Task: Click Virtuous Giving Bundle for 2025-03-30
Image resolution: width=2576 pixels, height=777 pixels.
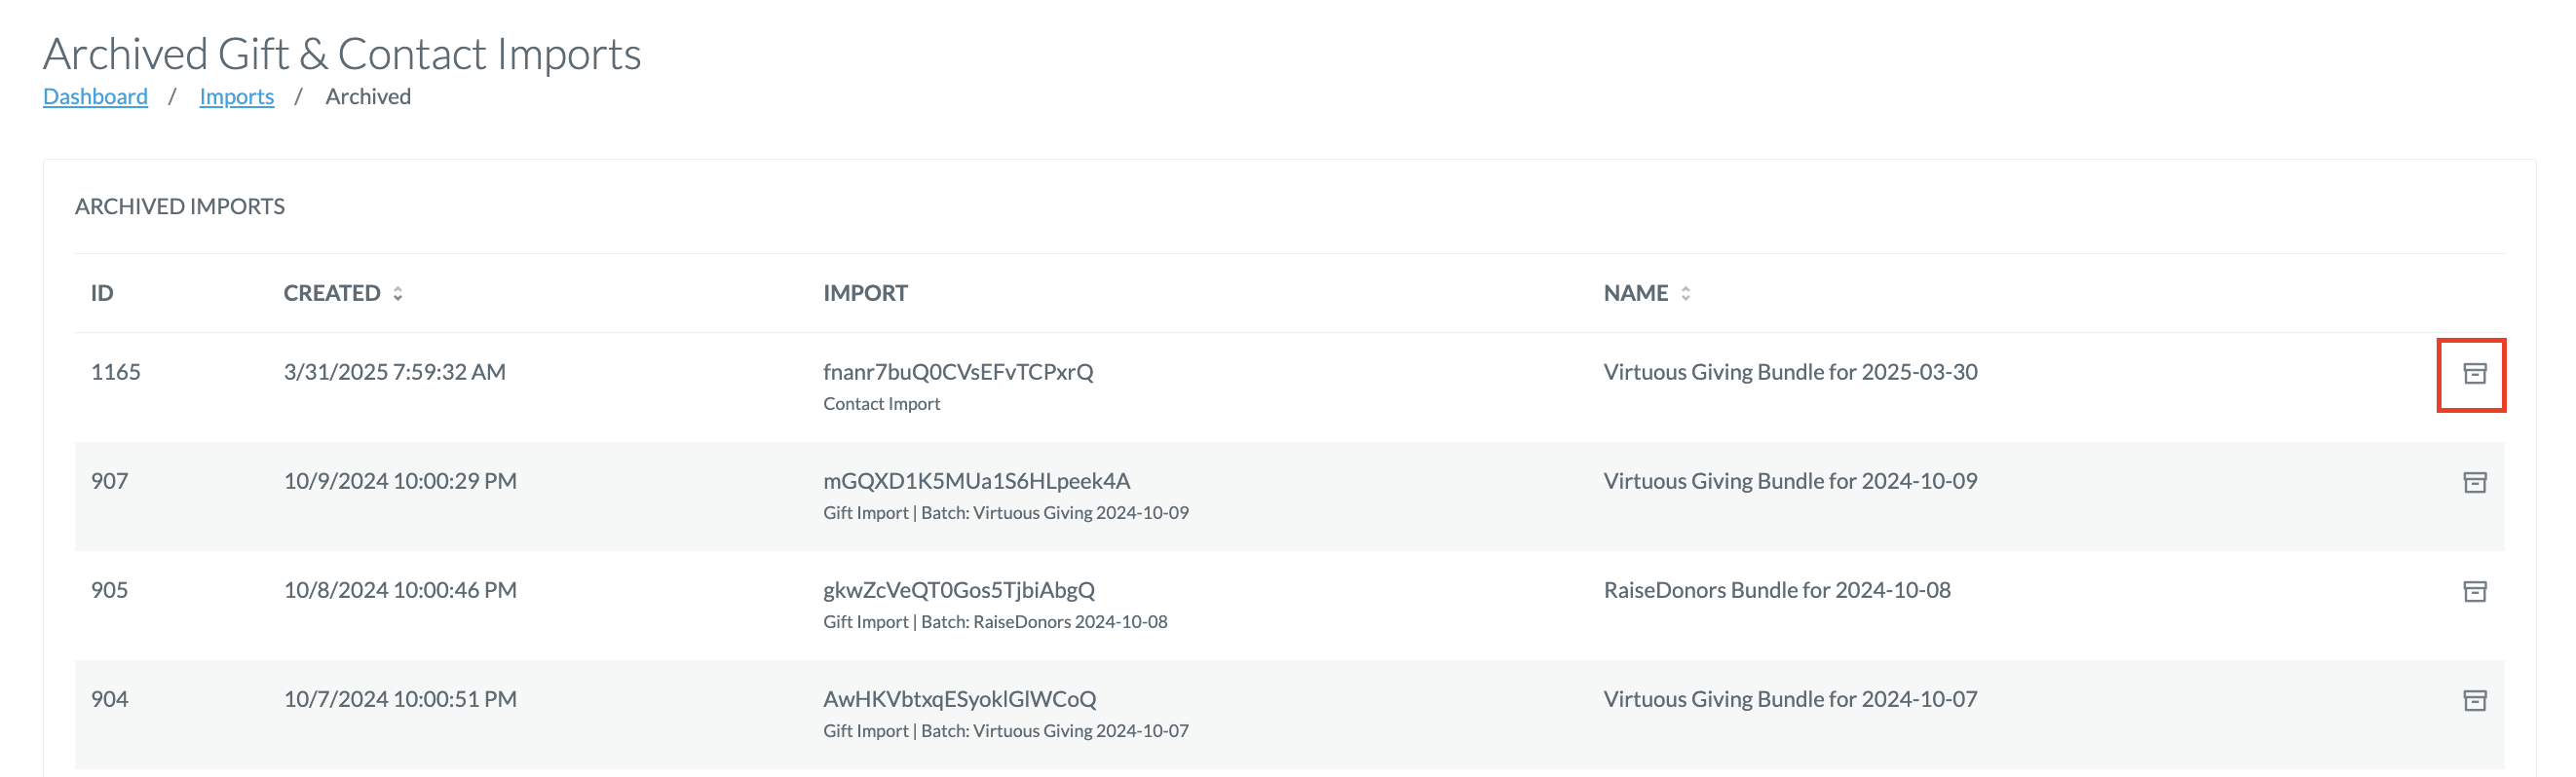Action: tap(1790, 372)
